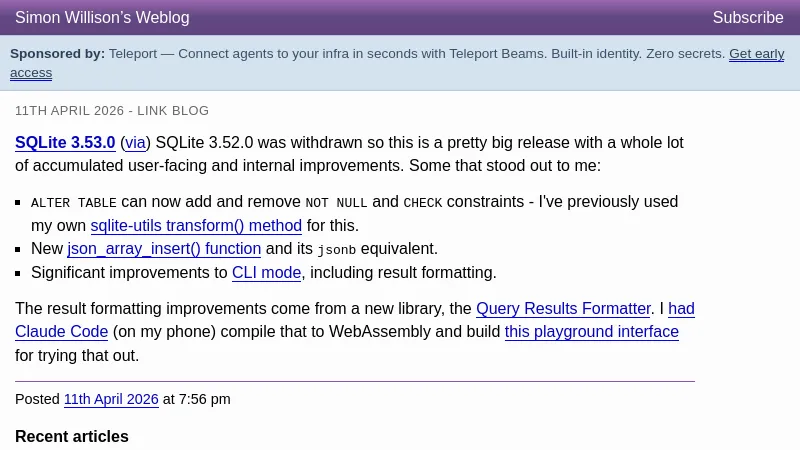Click the CHECK code text
The height and width of the screenshot is (450, 800).
coord(422,203)
